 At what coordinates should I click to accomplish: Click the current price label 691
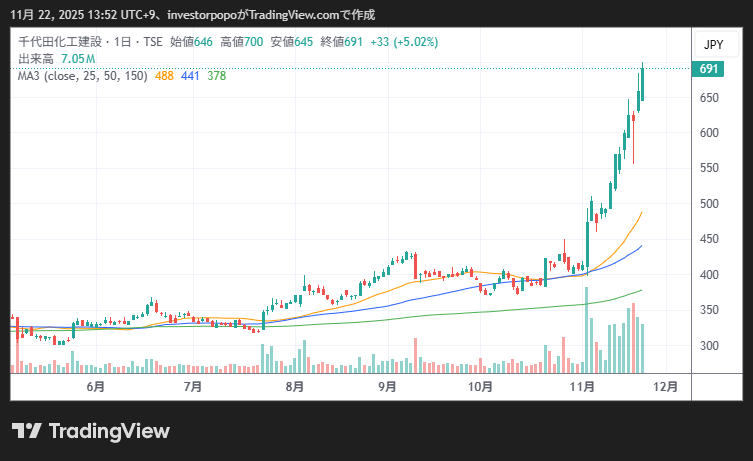710,69
